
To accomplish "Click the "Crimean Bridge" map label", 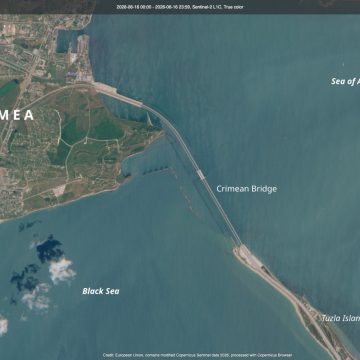I will (x=247, y=189).
